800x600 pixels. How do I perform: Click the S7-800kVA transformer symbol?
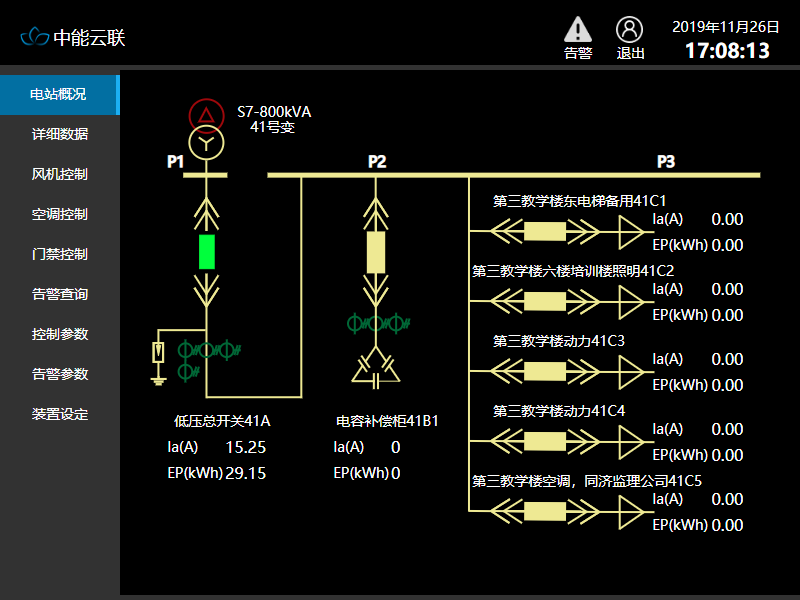(205, 130)
